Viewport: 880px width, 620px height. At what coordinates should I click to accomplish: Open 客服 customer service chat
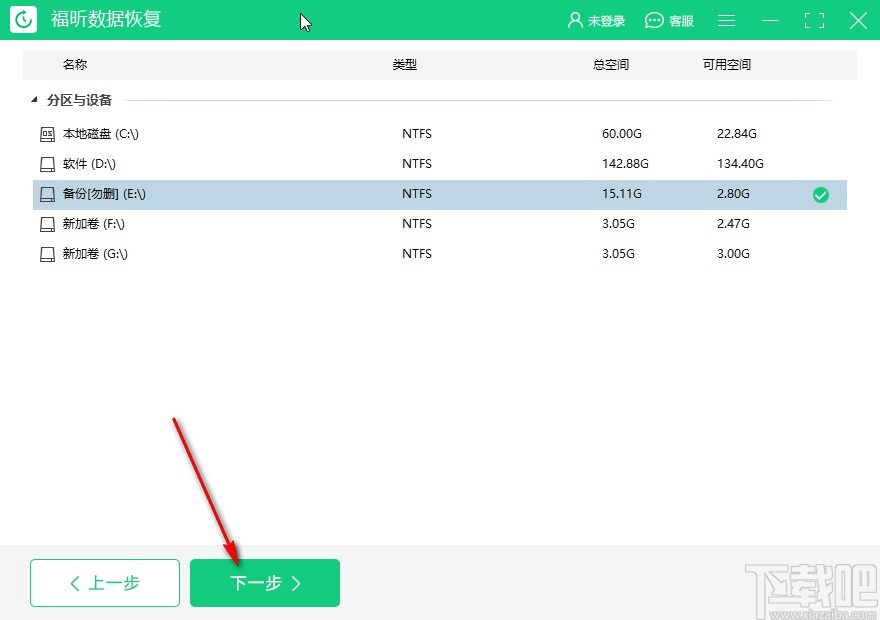pyautogui.click(x=669, y=21)
